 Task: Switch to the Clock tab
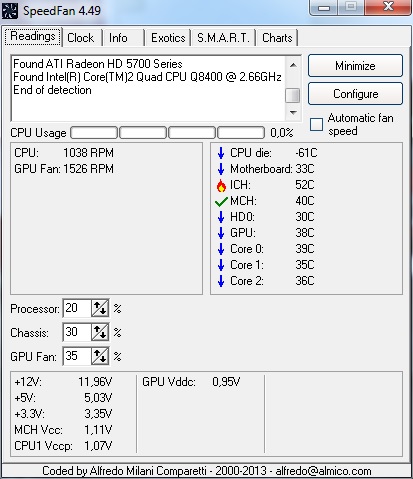pos(81,38)
